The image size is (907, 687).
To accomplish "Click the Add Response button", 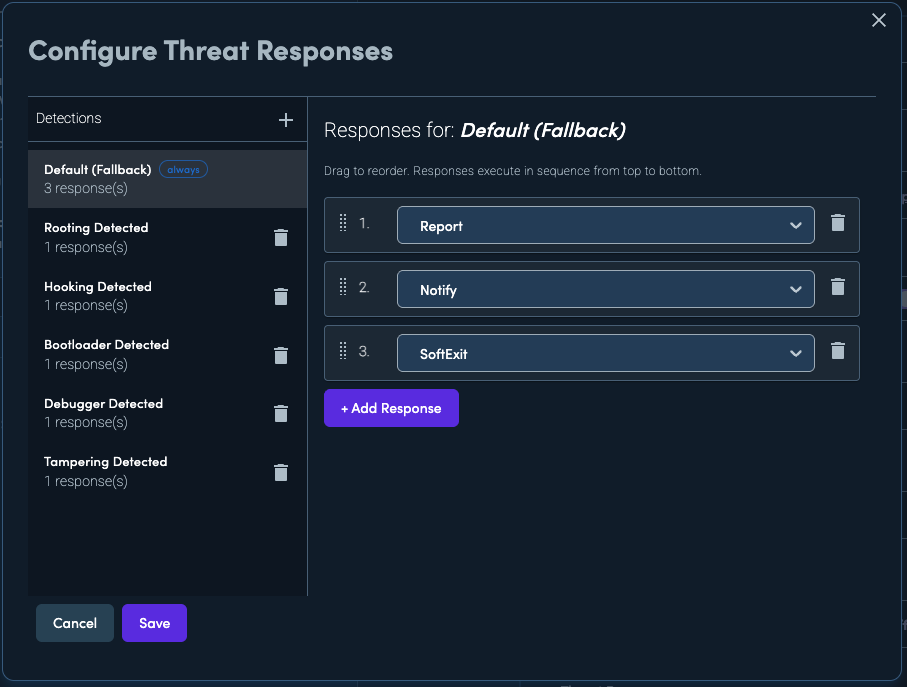I will pos(391,408).
